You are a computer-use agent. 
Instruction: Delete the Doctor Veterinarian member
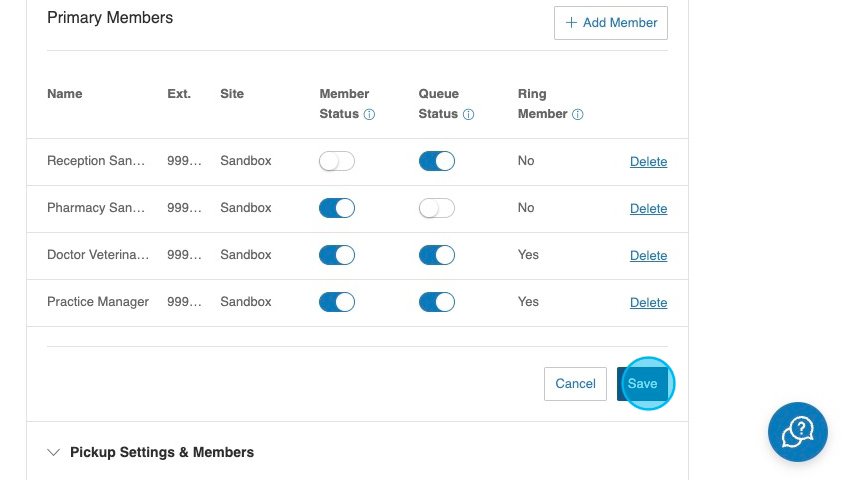pos(648,256)
